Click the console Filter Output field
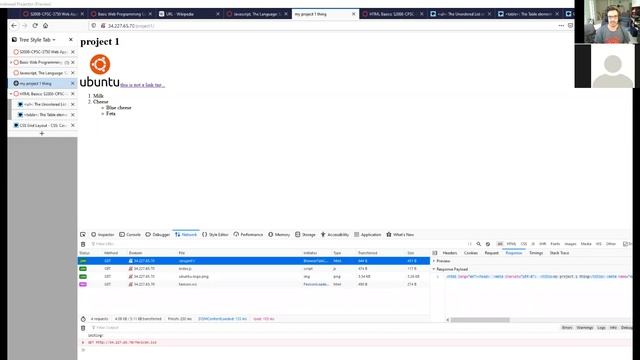Image resolution: width=640 pixels, height=360 pixels. click(322, 328)
